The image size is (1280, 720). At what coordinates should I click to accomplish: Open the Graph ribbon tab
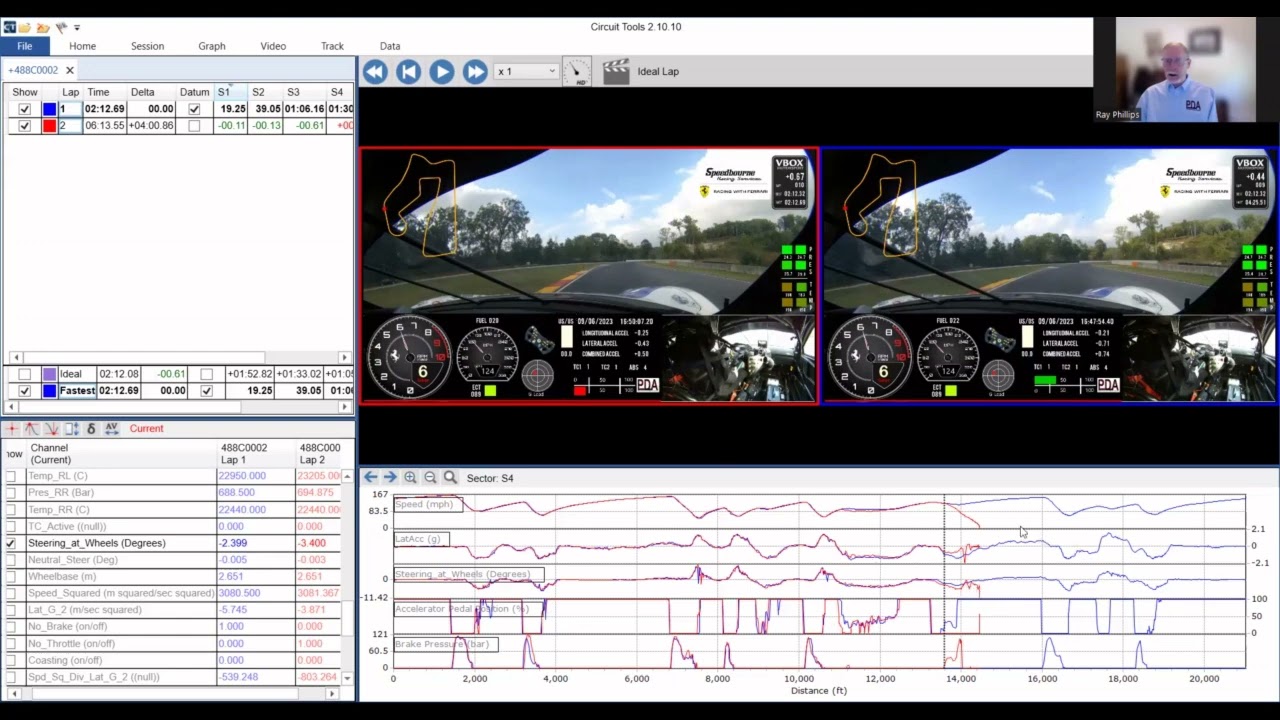click(211, 46)
